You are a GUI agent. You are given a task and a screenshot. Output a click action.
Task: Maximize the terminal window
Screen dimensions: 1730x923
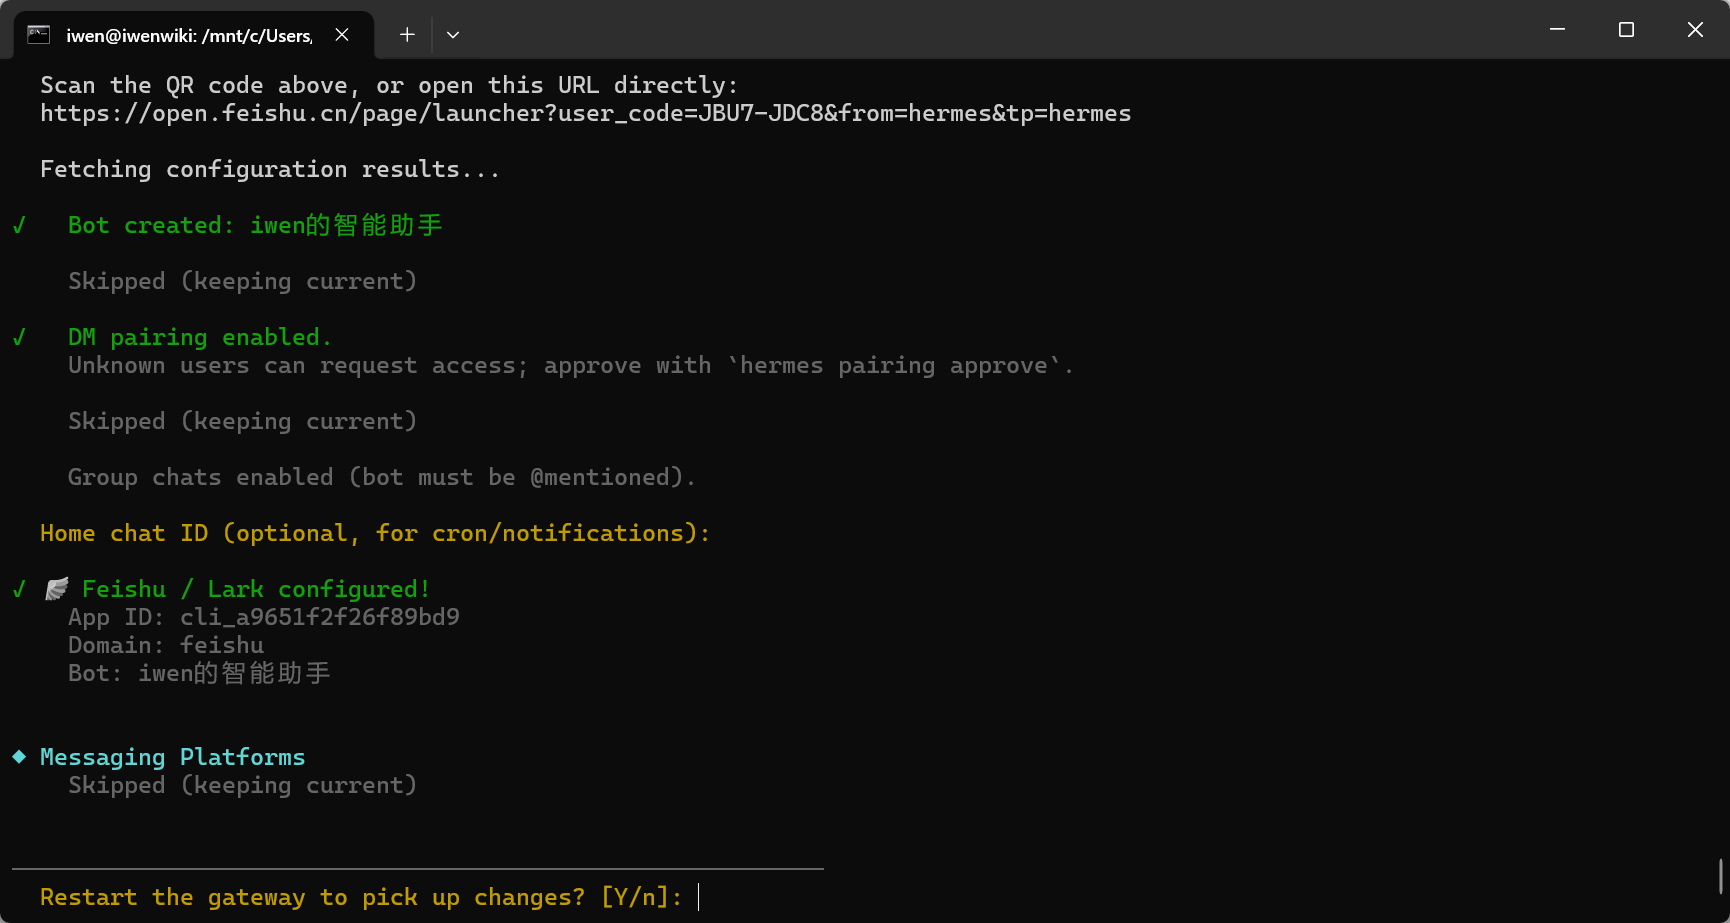click(x=1626, y=30)
